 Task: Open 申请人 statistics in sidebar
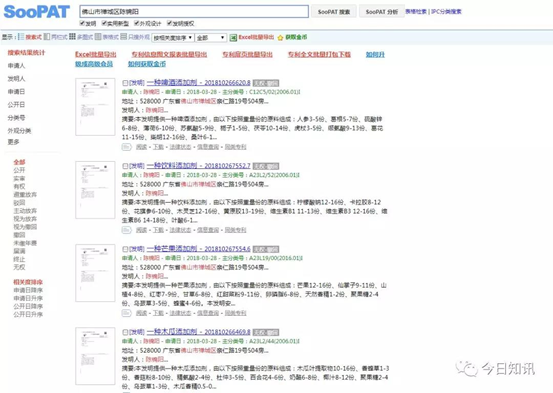click(x=16, y=66)
